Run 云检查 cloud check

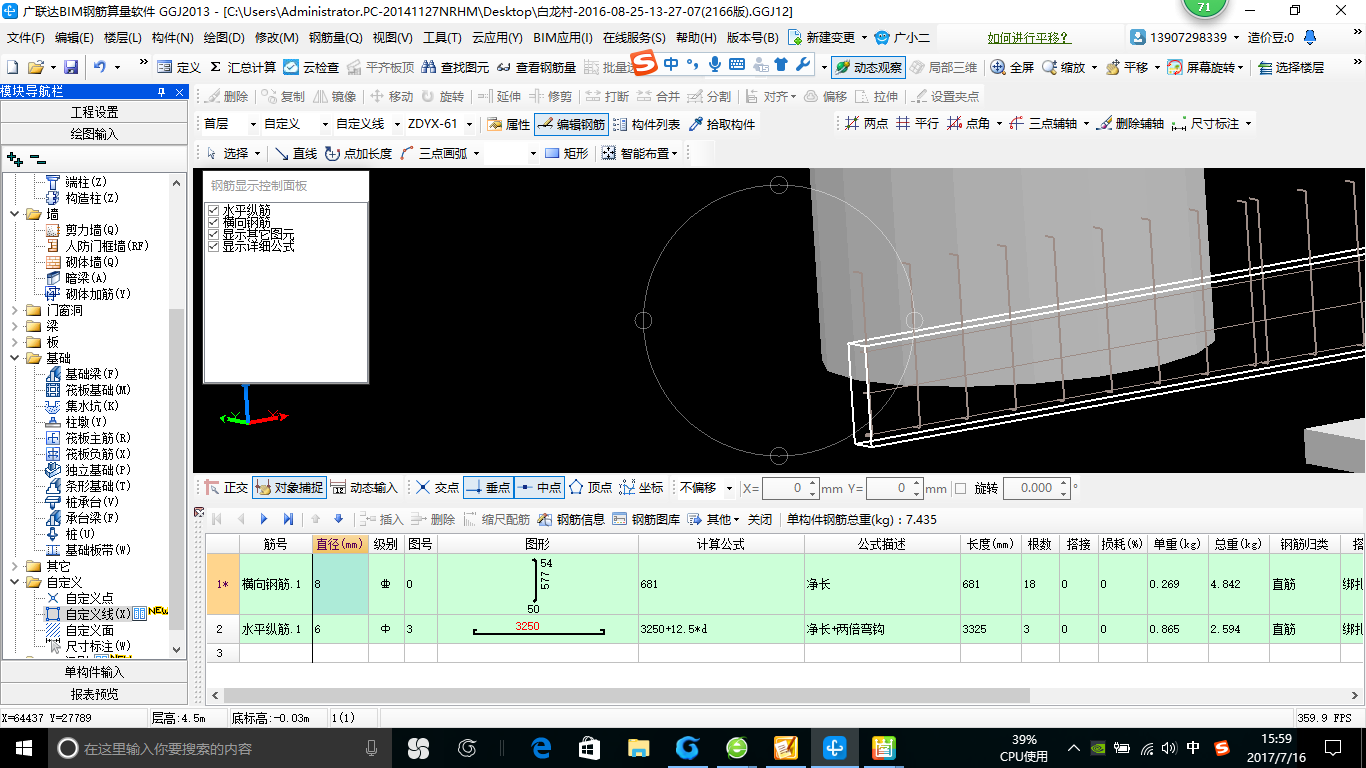(x=311, y=67)
